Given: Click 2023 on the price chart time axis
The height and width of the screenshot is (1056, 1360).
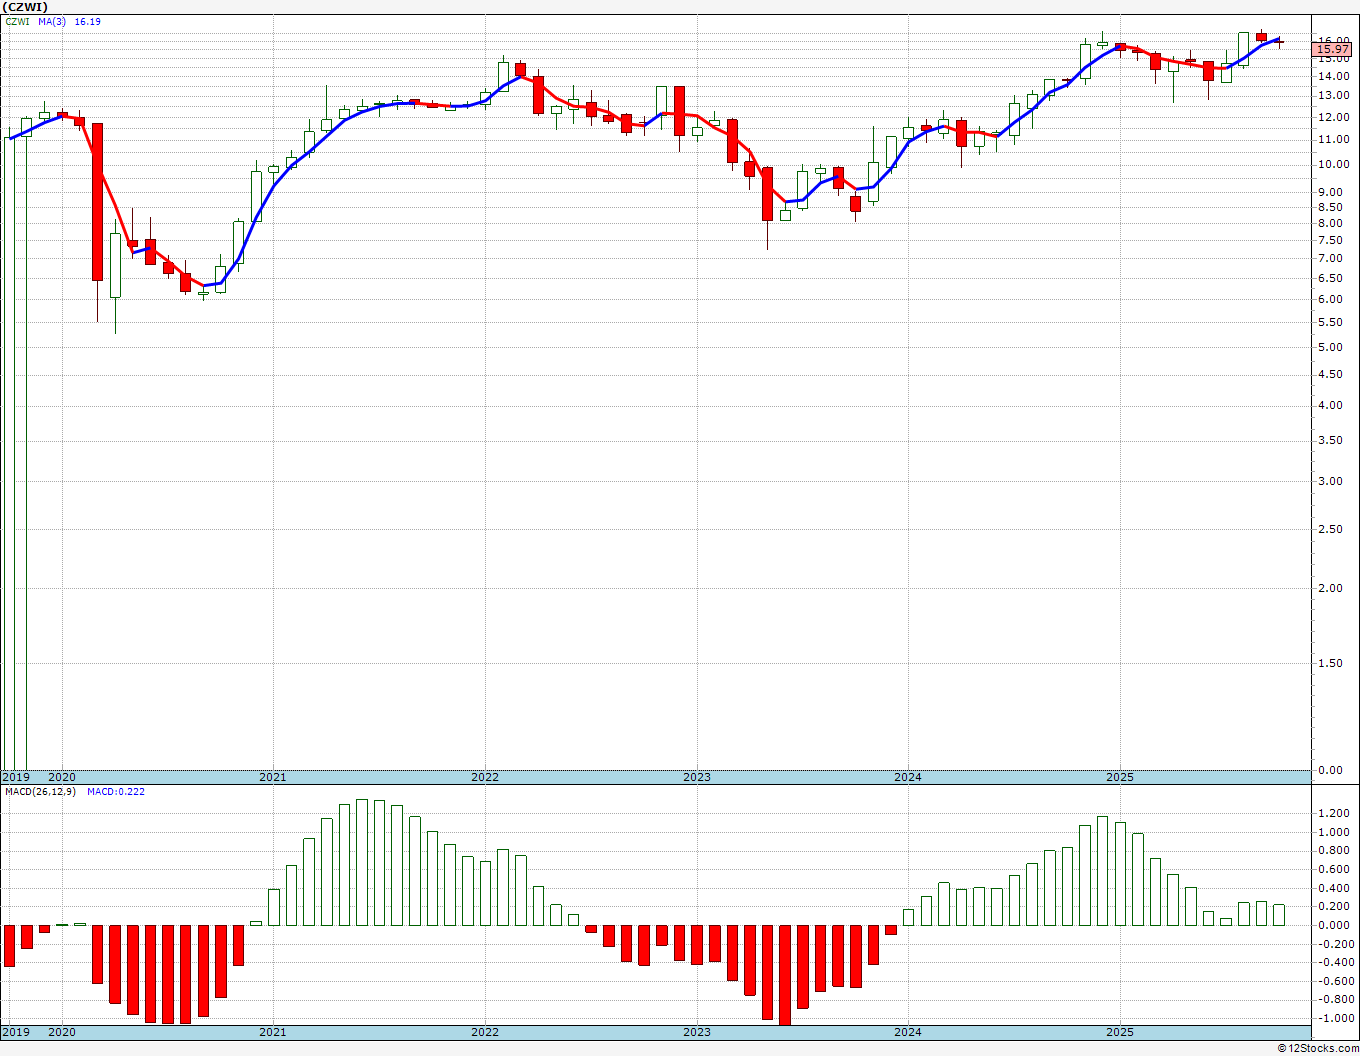Looking at the screenshot, I should point(697,777).
